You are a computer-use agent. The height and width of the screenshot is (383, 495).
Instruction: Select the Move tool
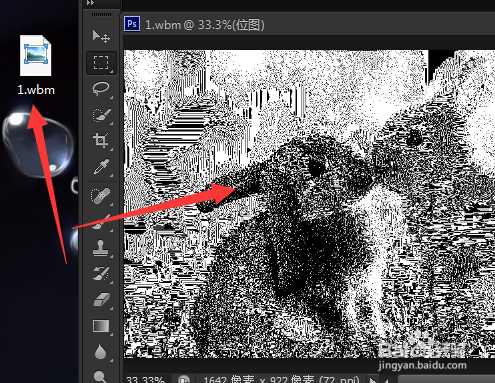pyautogui.click(x=101, y=36)
